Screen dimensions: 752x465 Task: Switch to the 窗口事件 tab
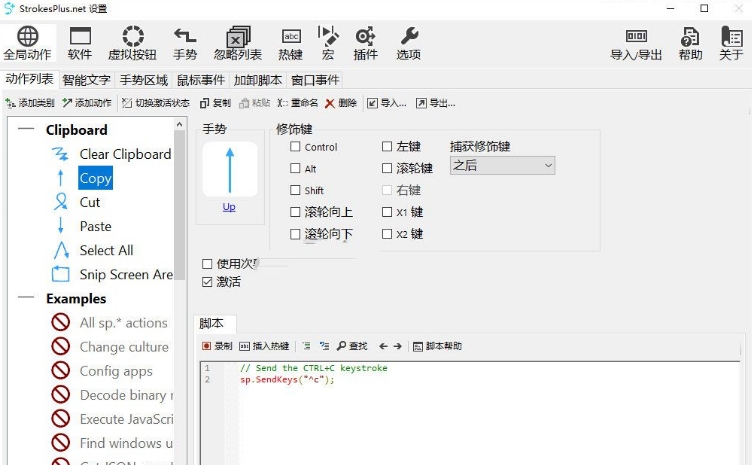click(x=315, y=80)
